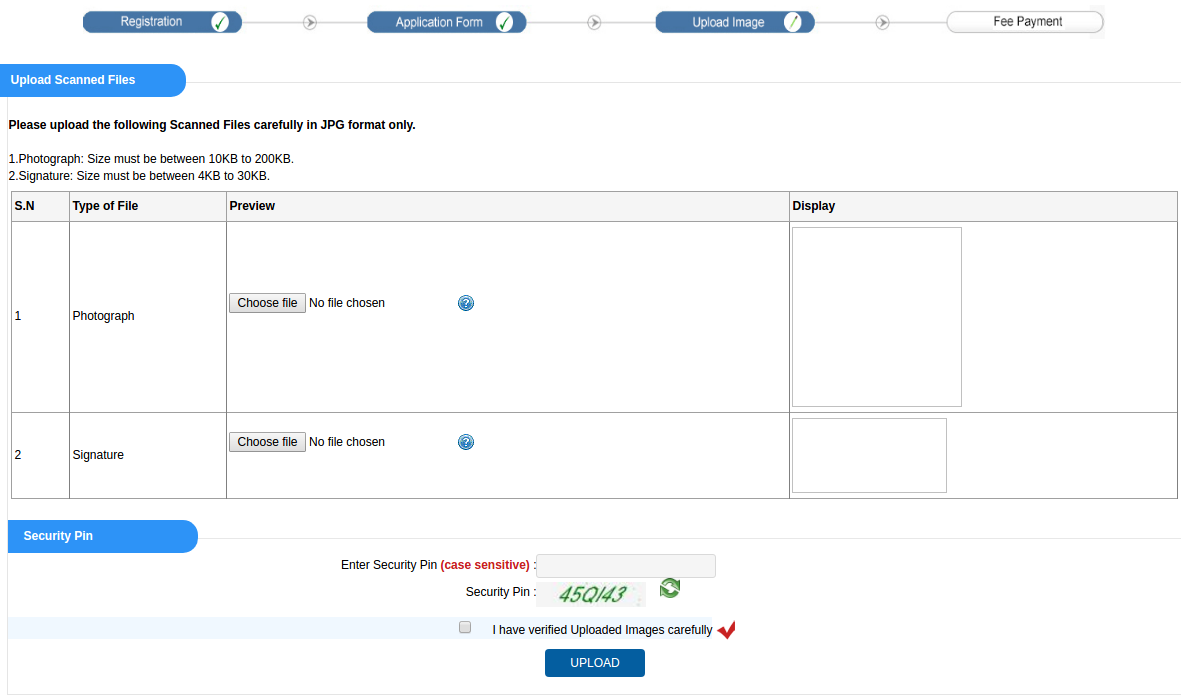Check the 'I have verified Uploaded Images carefully' checkbox
Screen dimensions: 1181x695
pos(464,626)
